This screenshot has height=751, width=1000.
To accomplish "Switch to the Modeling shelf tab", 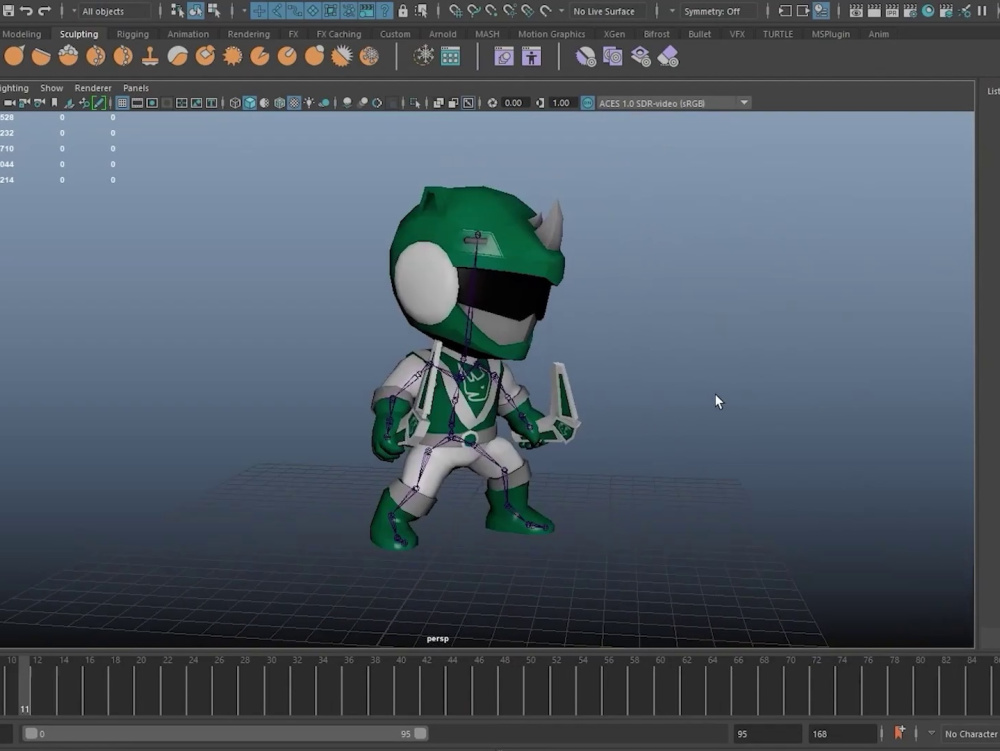I will coord(21,34).
